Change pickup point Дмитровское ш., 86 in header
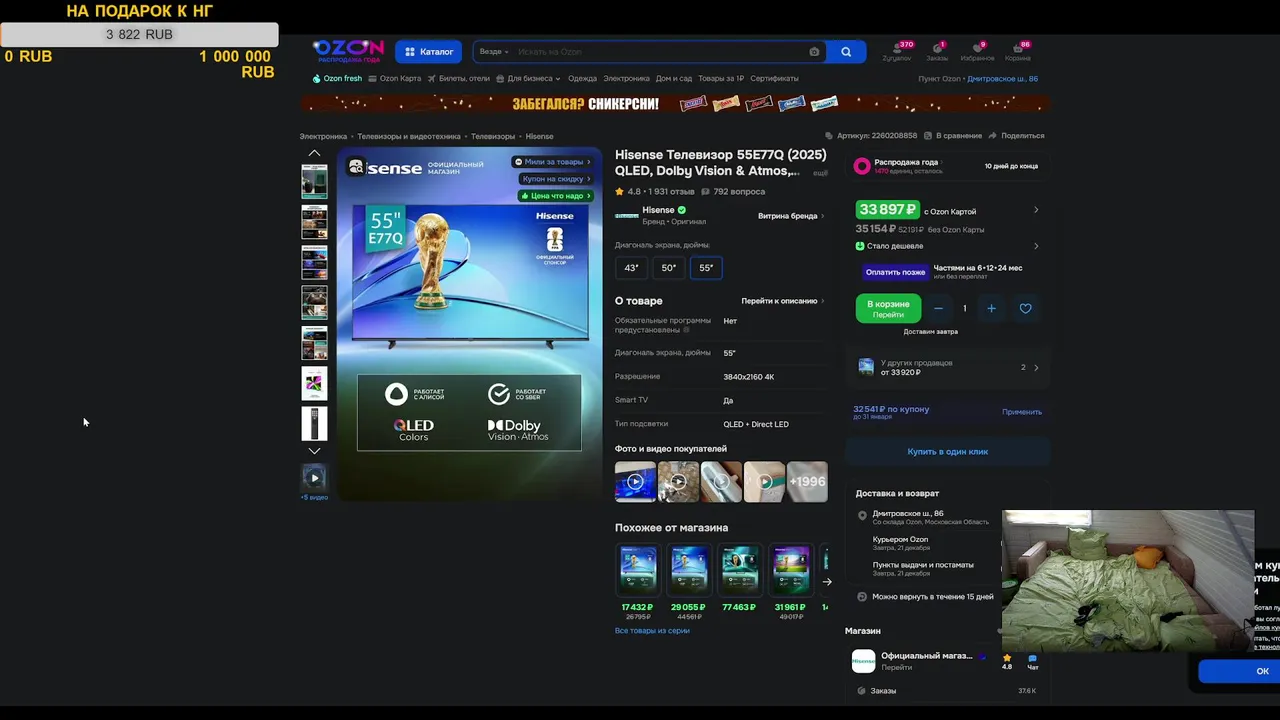 click(1002, 78)
